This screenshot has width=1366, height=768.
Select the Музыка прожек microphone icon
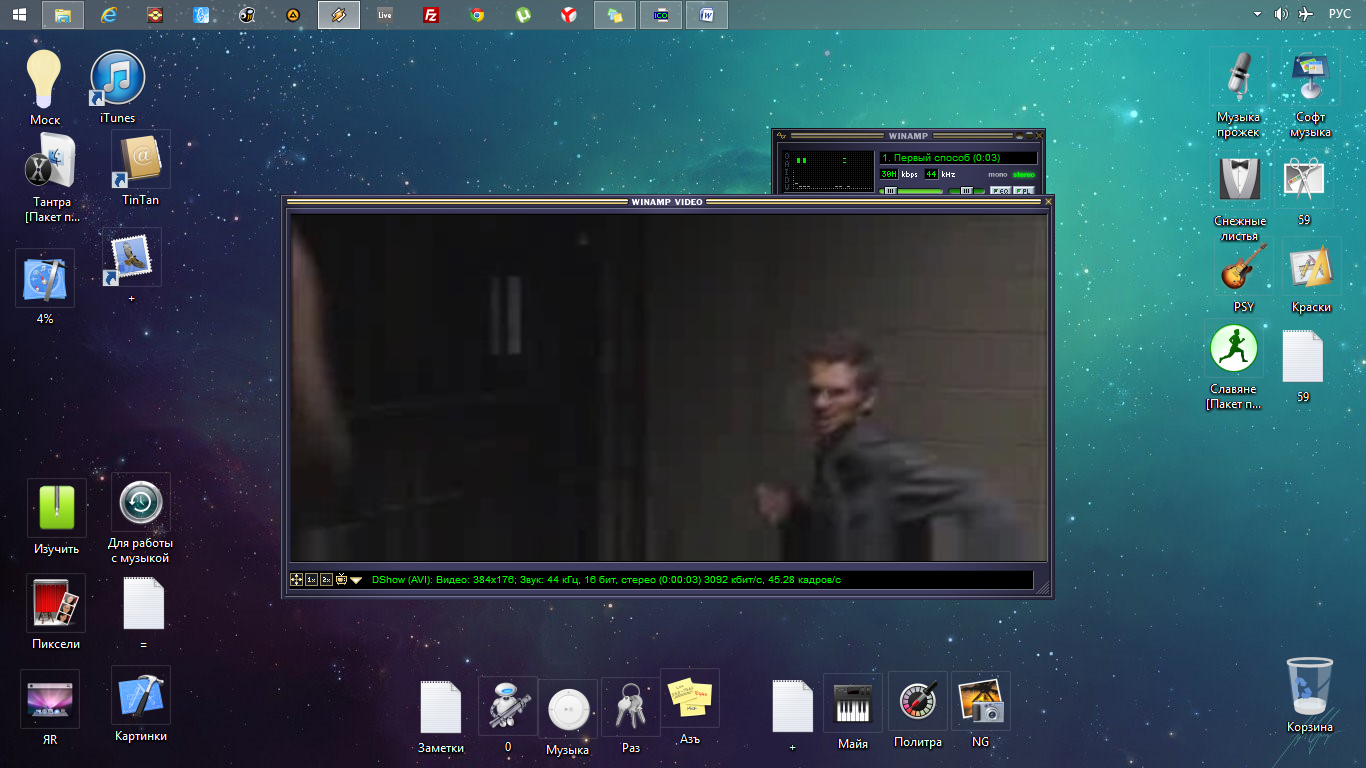(1239, 93)
